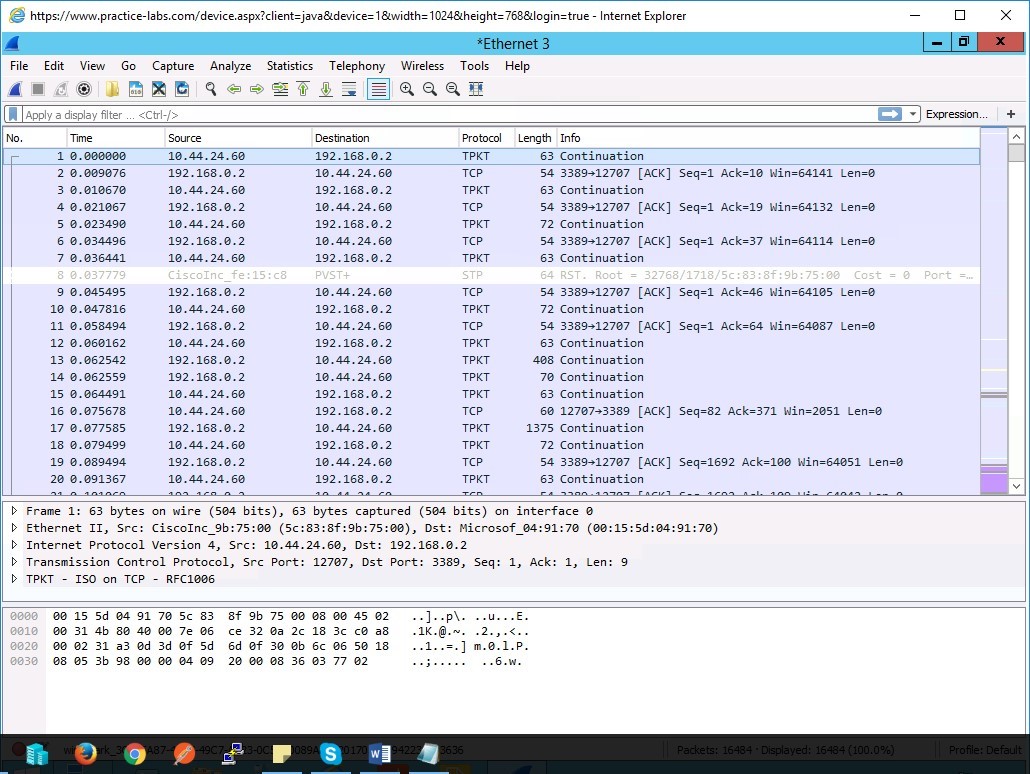This screenshot has width=1030, height=774.
Task: Open the View menu
Action: (92, 66)
